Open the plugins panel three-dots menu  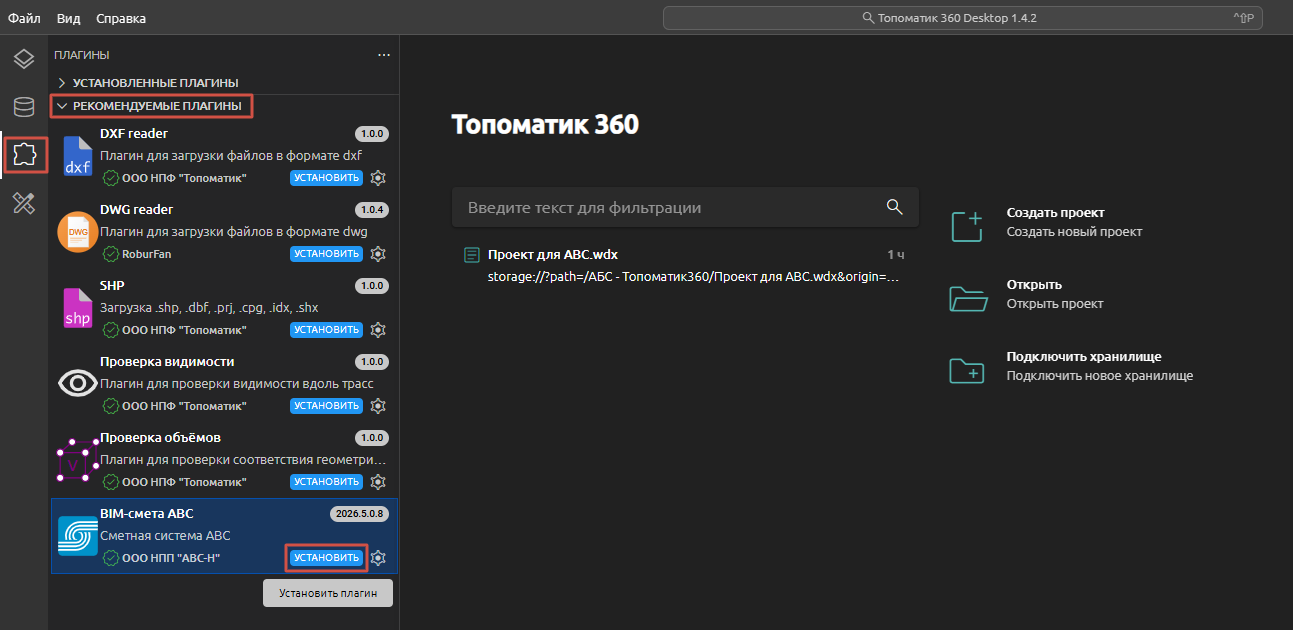tap(384, 55)
